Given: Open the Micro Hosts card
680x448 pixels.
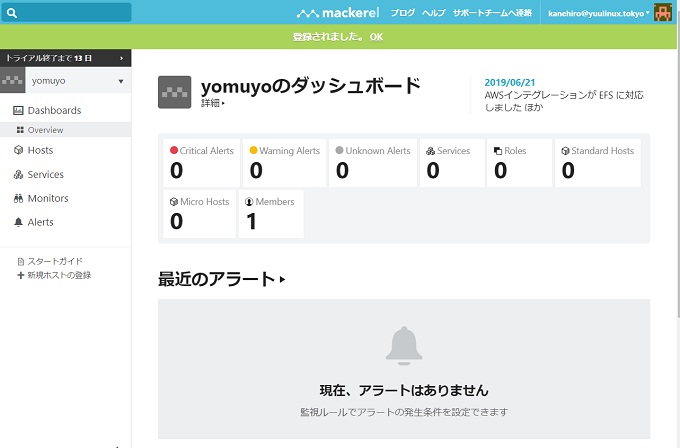Looking at the screenshot, I should click(199, 214).
